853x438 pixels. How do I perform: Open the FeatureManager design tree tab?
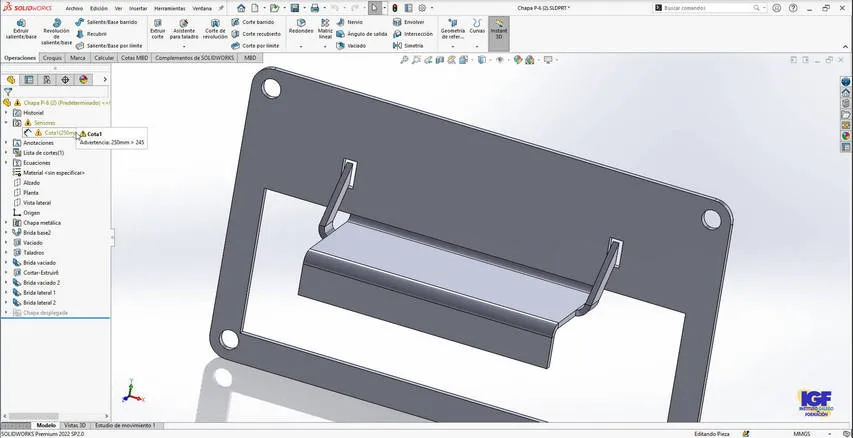click(x=11, y=79)
